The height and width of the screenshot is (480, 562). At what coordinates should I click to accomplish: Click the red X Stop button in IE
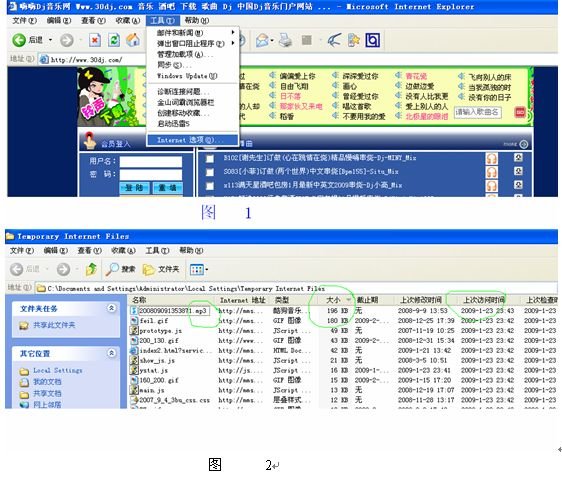tap(95, 40)
